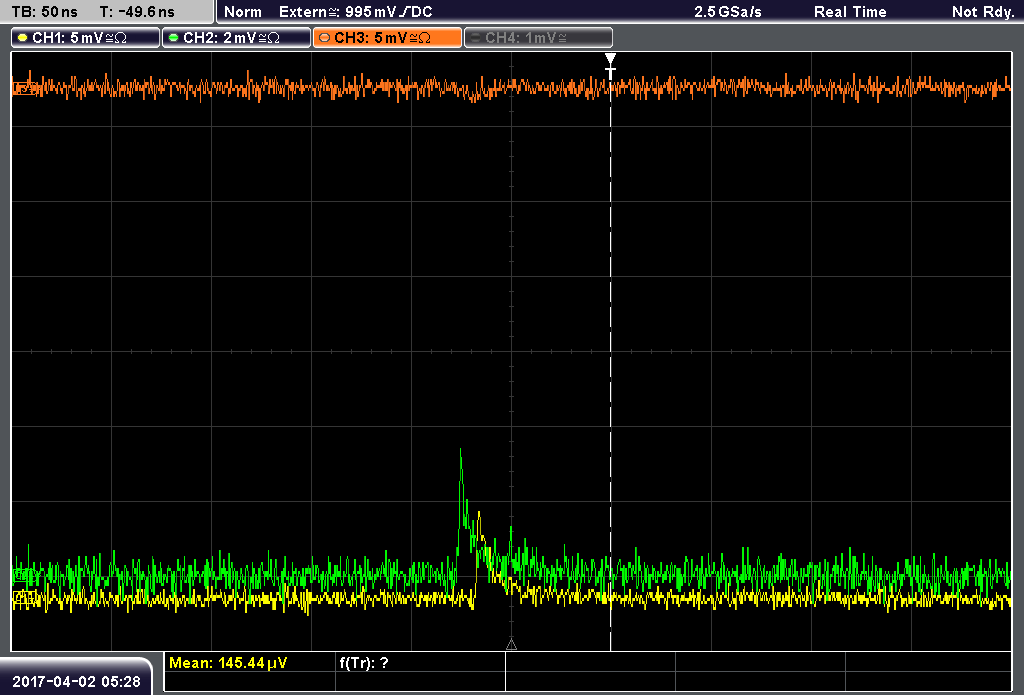1024x695 pixels.
Task: Click the yellow CH1 ground level marker
Action: pos(24,597)
